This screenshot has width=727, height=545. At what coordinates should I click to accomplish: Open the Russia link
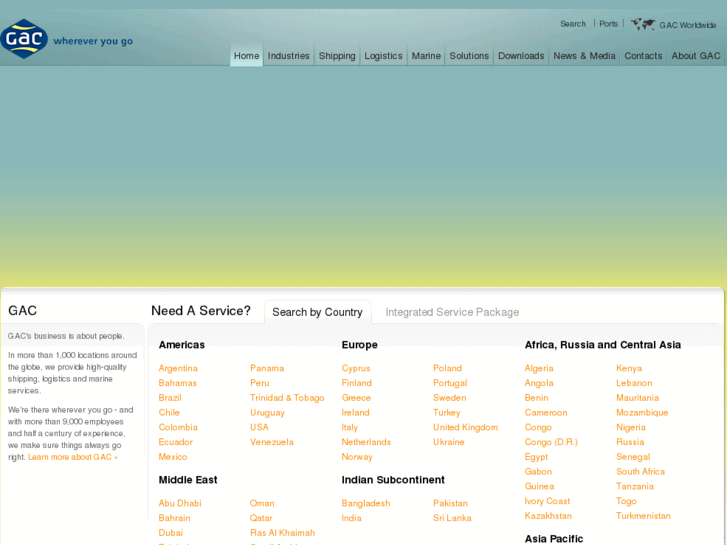pos(630,442)
